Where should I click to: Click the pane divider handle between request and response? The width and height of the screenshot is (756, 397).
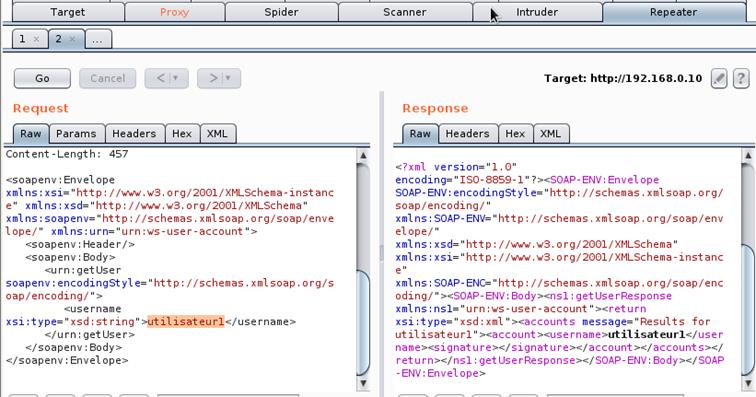click(381, 252)
